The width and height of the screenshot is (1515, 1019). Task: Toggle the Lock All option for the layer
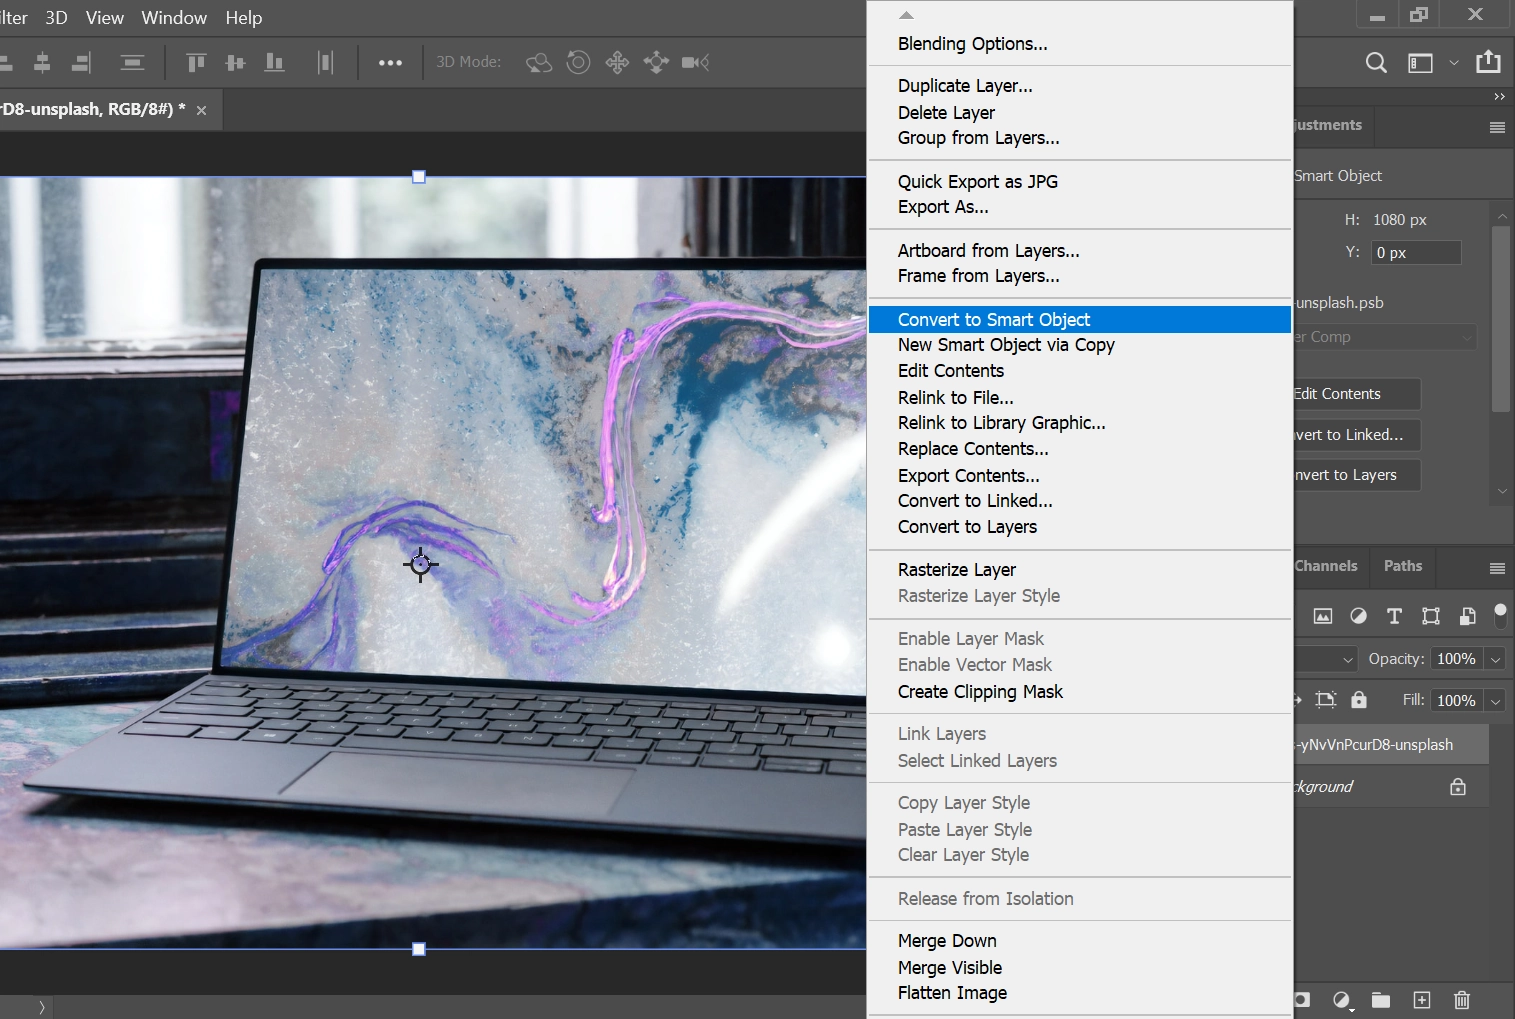click(x=1358, y=700)
